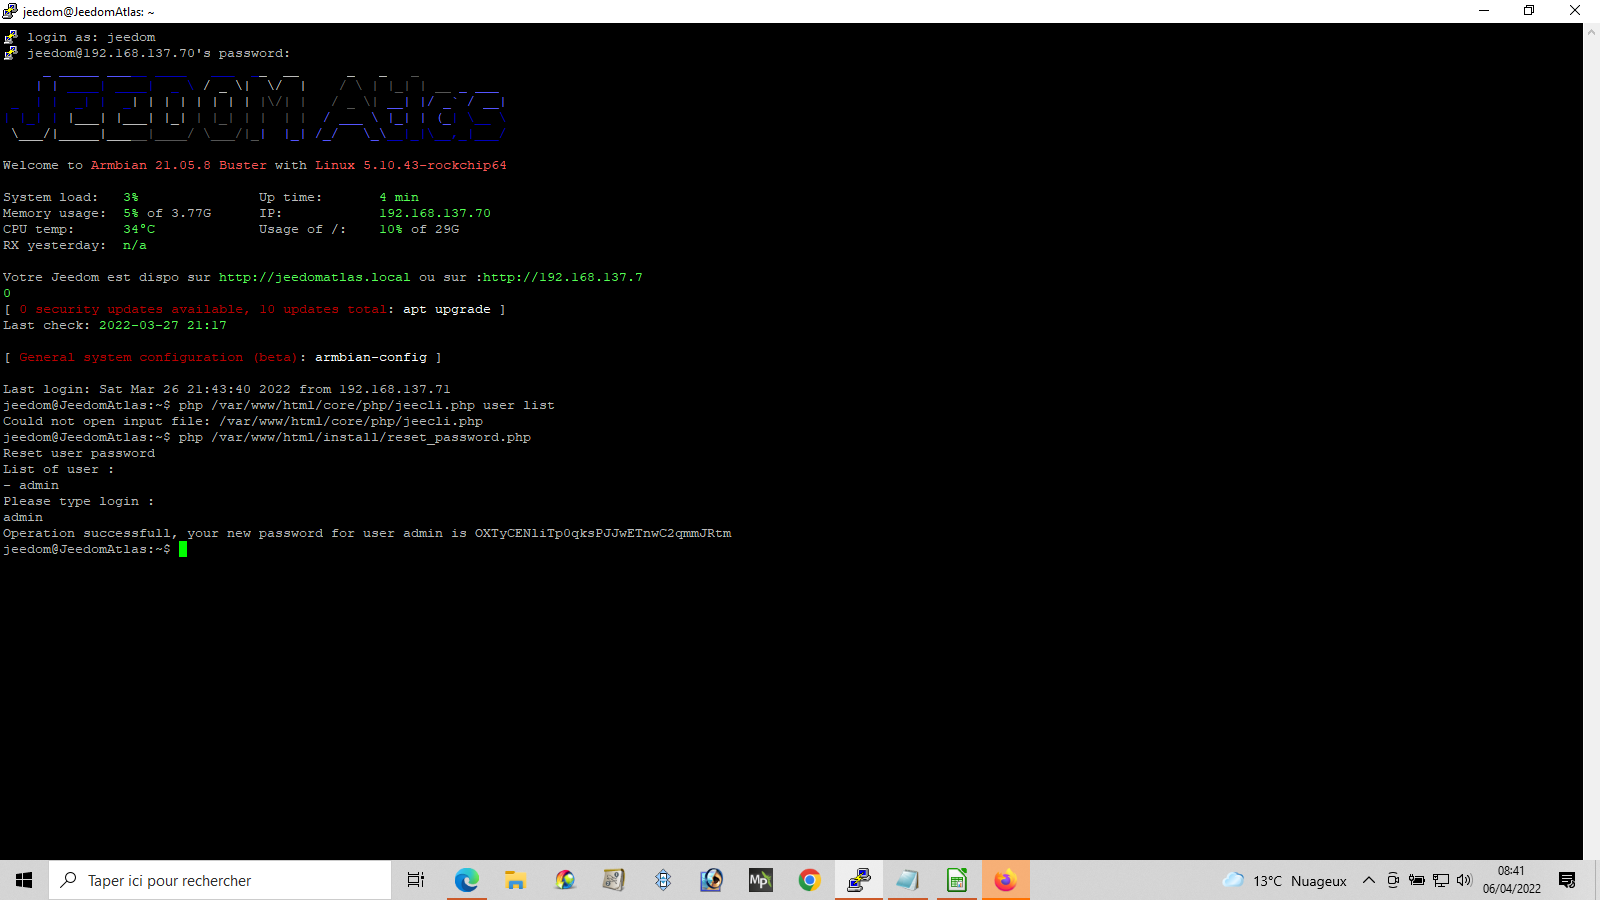
Task: Check the battery status tray icon
Action: point(1417,880)
